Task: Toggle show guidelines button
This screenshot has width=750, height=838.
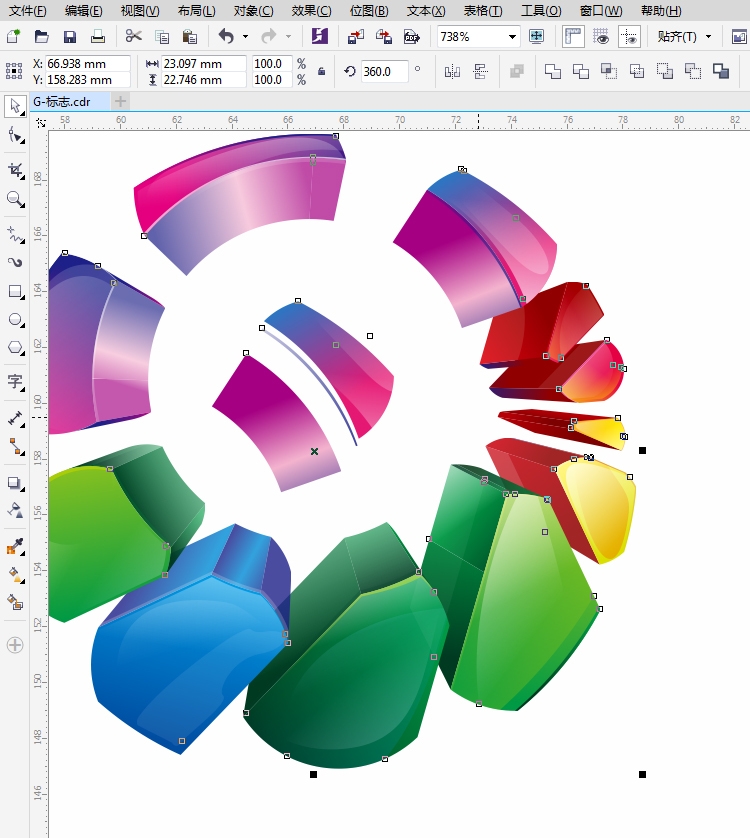Action: click(x=629, y=37)
